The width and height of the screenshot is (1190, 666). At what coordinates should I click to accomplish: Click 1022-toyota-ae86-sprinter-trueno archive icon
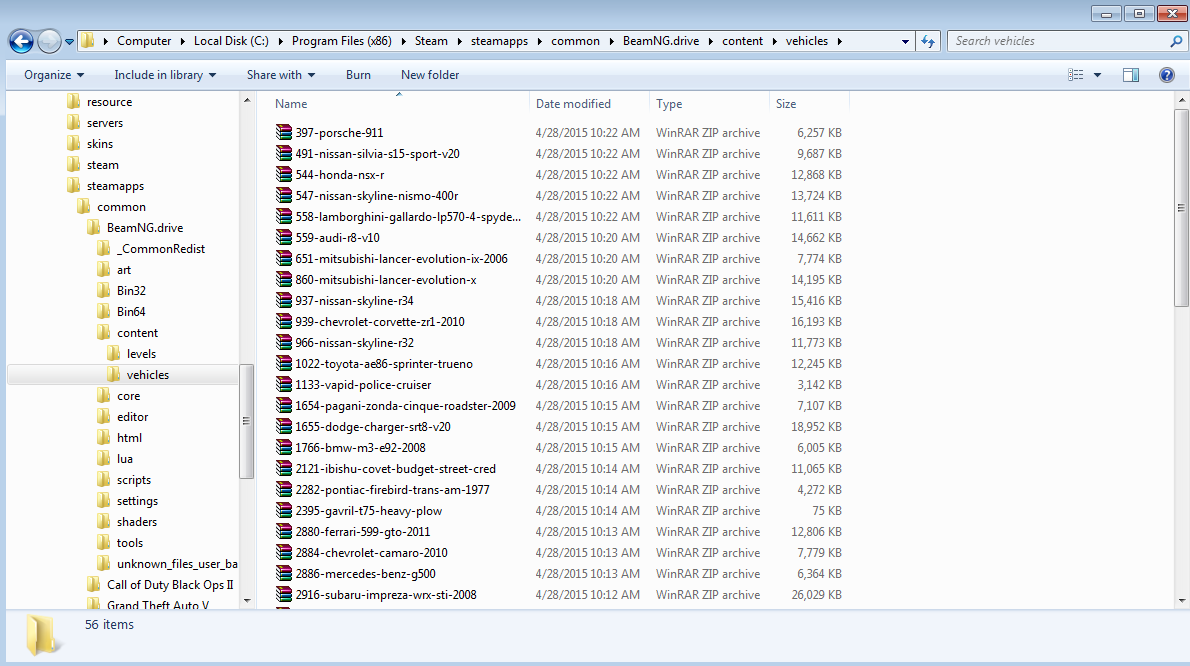point(284,364)
